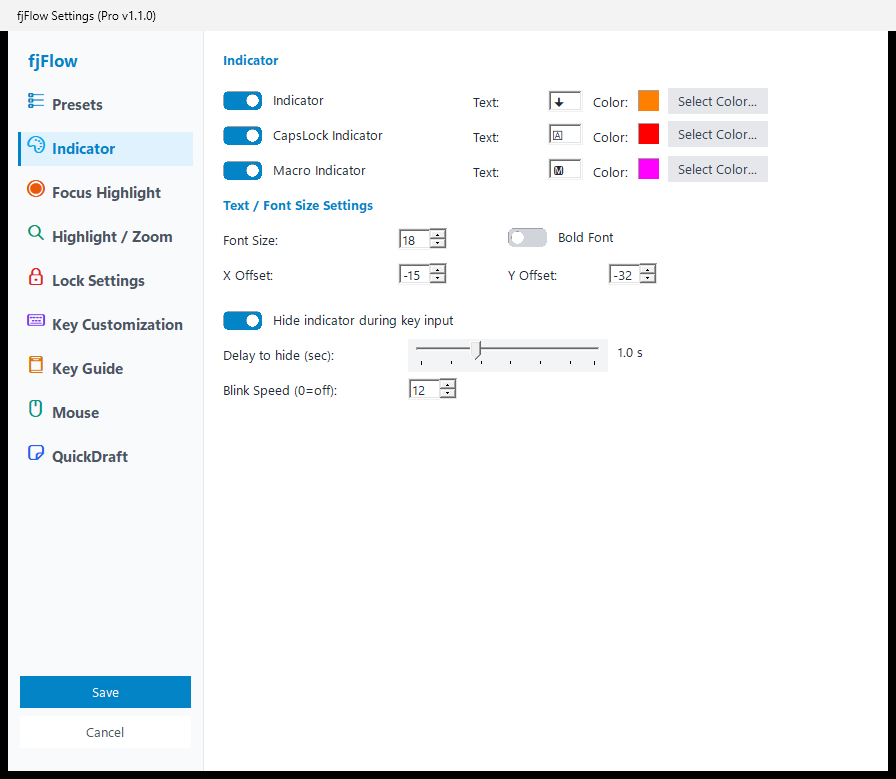Image resolution: width=896 pixels, height=779 pixels.
Task: Click the Blink Speed value field
Action: coord(425,389)
